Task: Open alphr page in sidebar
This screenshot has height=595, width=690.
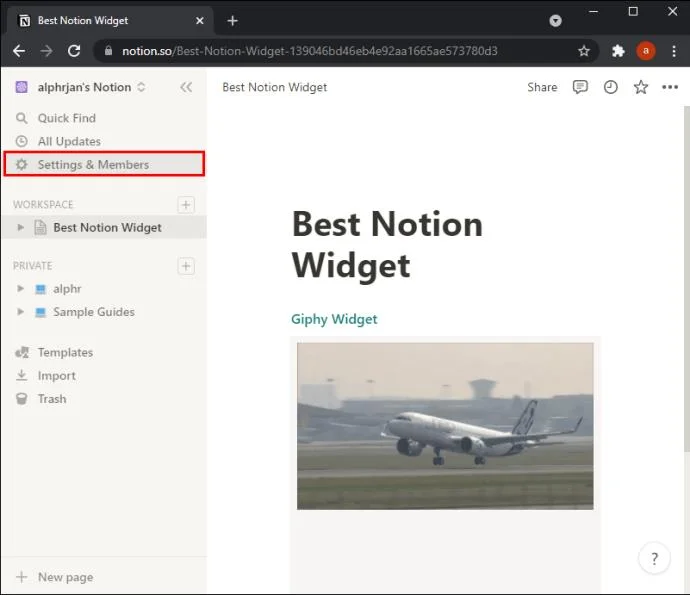Action: (x=104, y=289)
